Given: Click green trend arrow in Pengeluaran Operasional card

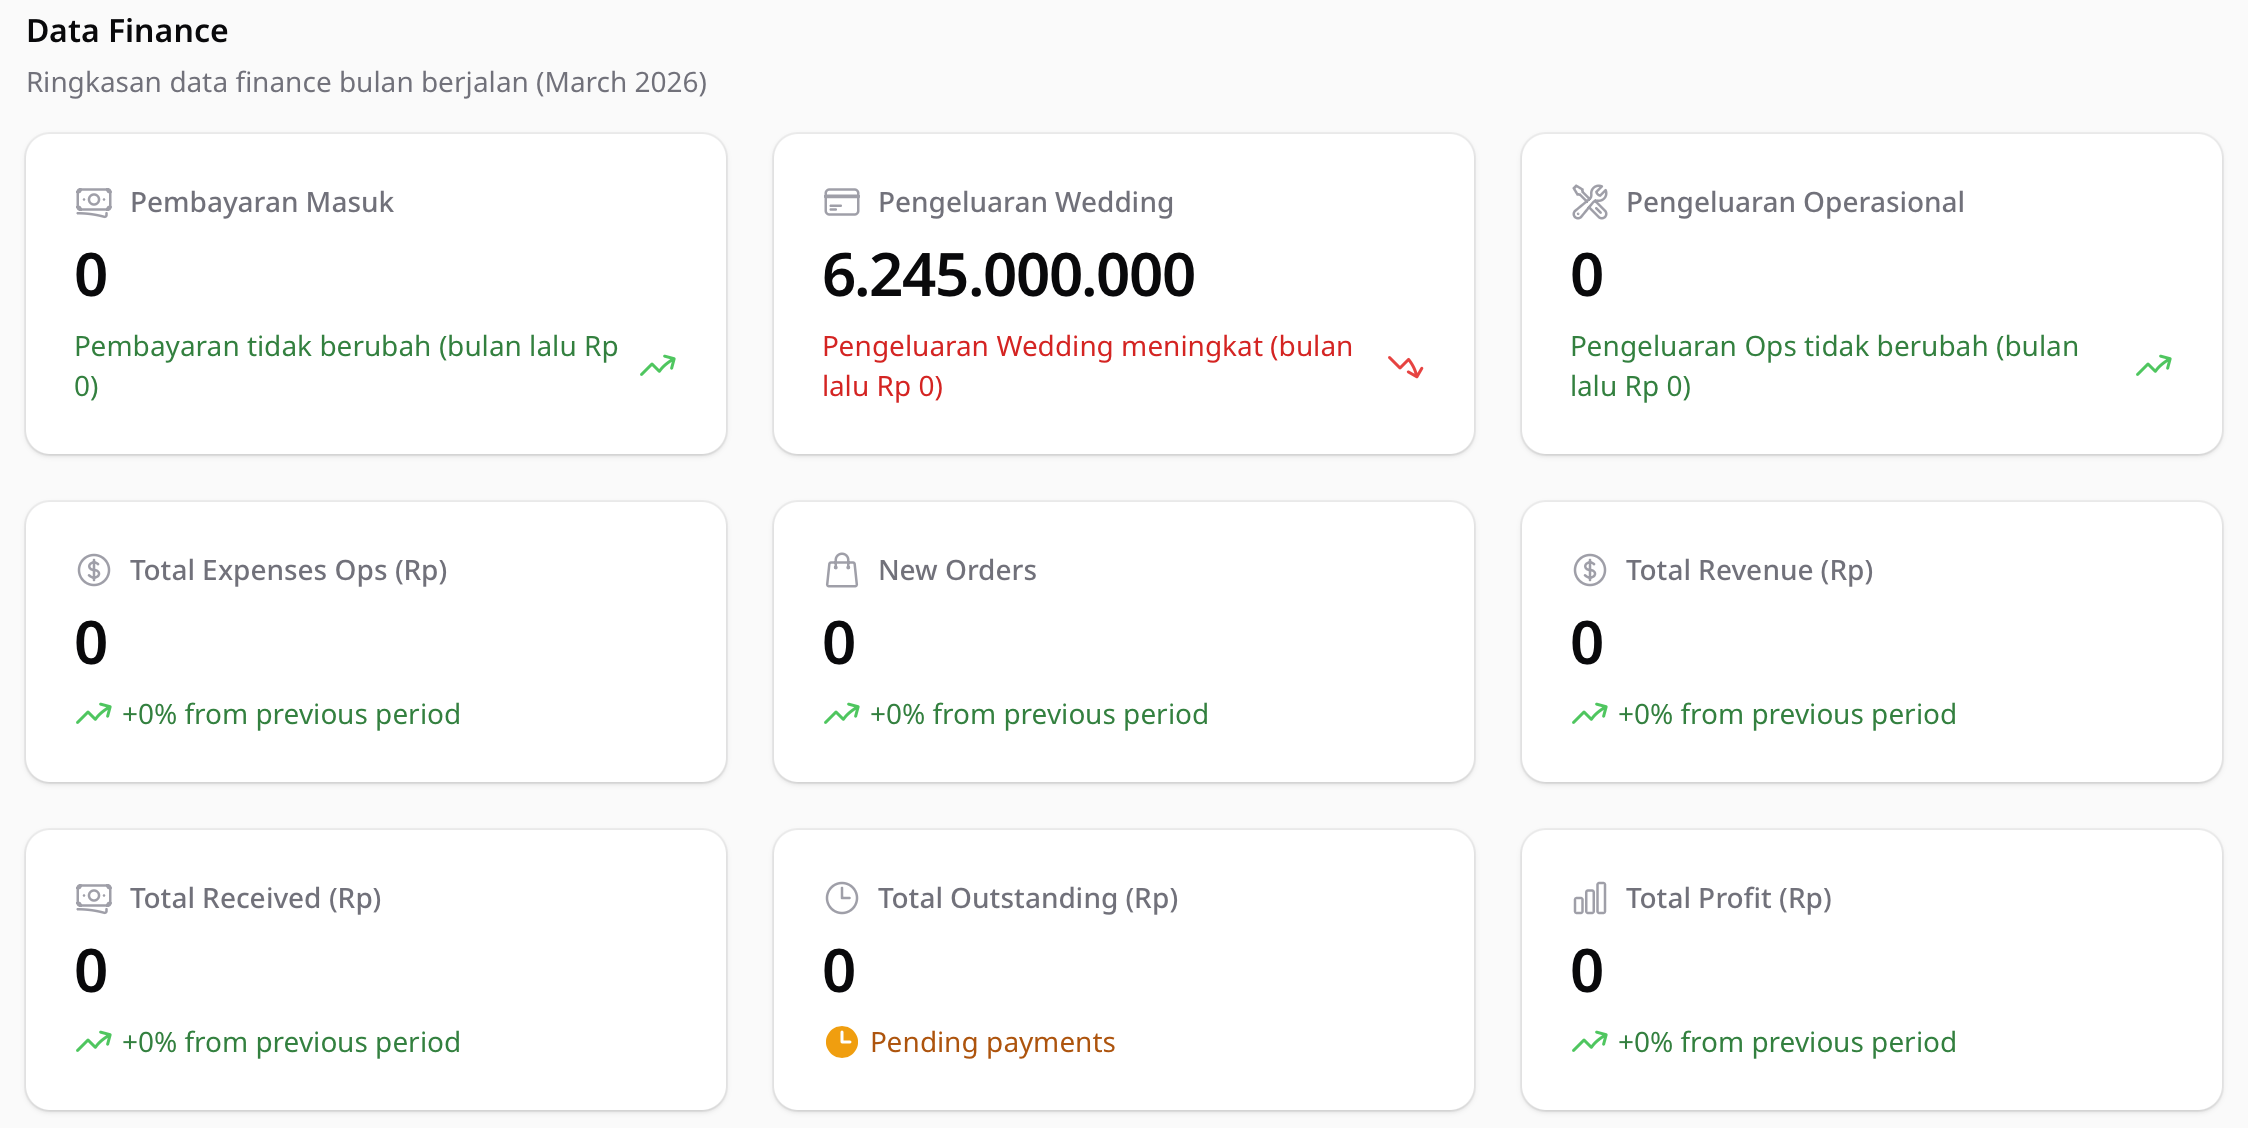Looking at the screenshot, I should 2153,366.
